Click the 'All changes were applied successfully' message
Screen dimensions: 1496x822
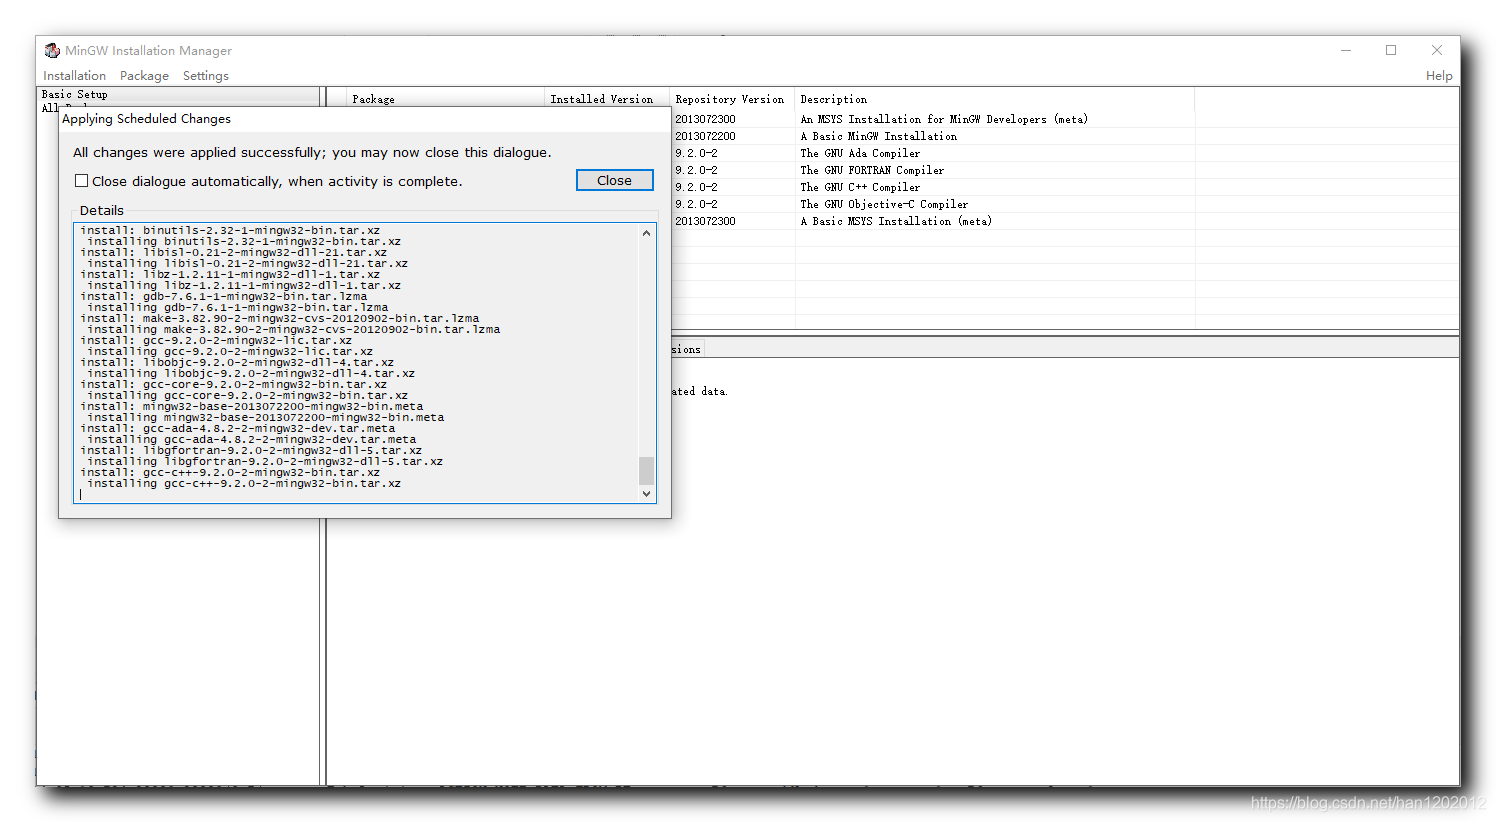[312, 153]
